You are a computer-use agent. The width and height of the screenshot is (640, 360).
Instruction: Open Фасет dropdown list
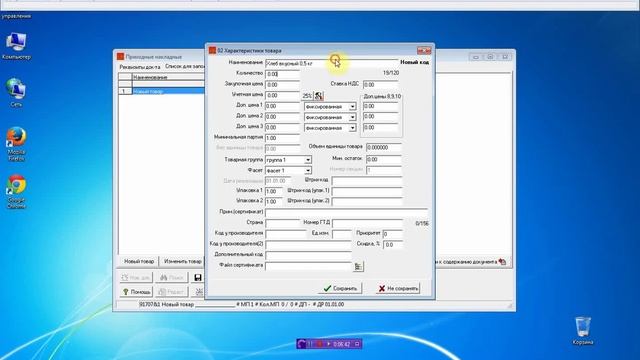pos(308,171)
